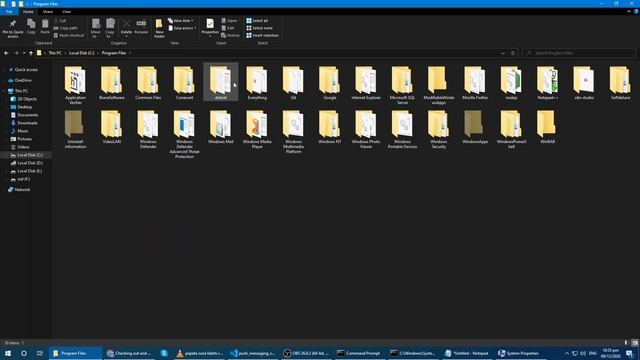Open the WinRAR folder

coord(548,127)
